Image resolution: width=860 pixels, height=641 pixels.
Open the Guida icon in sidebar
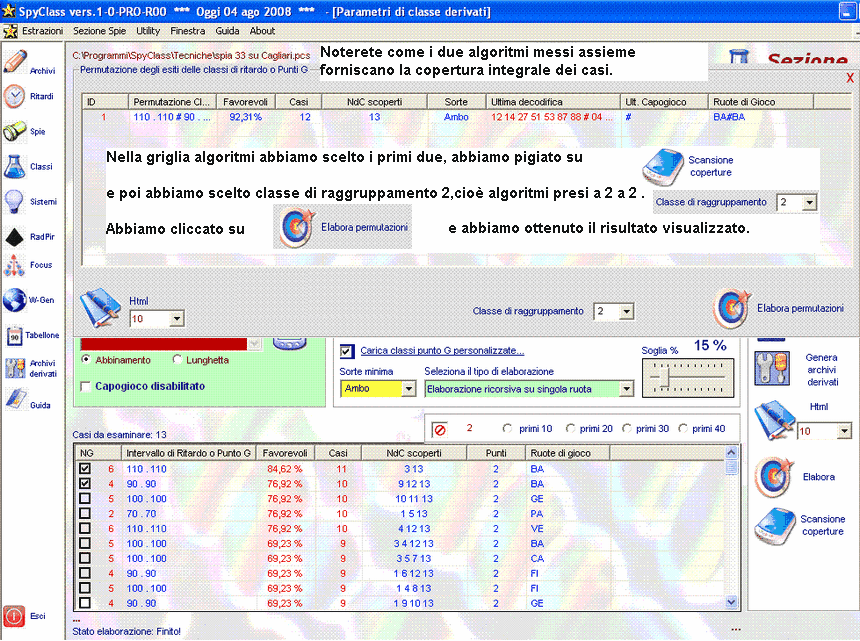[15, 400]
